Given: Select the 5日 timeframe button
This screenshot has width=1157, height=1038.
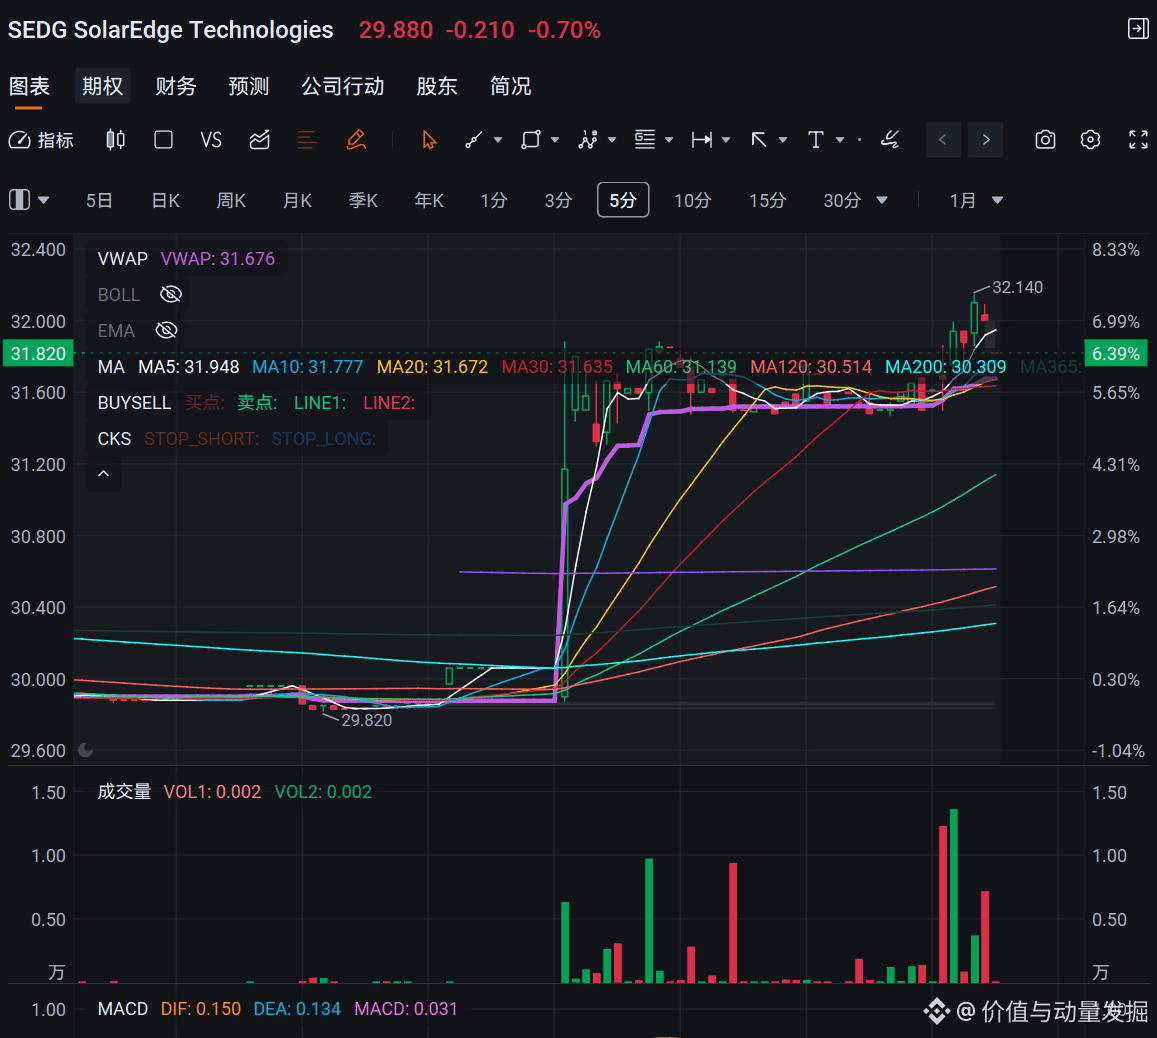Looking at the screenshot, I should tap(99, 200).
